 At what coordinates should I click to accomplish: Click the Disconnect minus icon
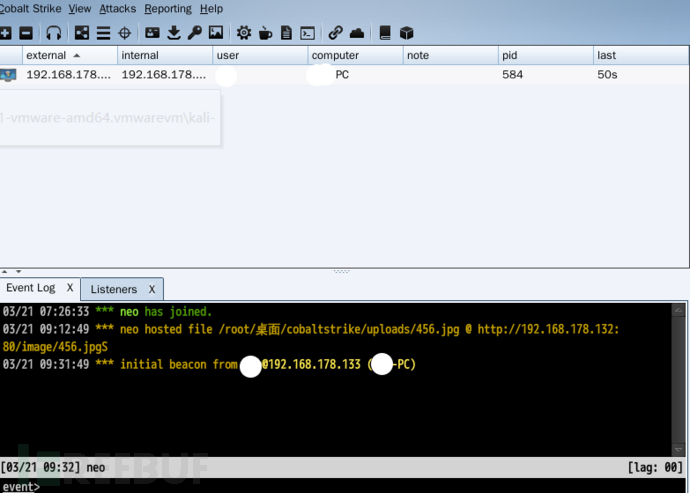point(26,33)
